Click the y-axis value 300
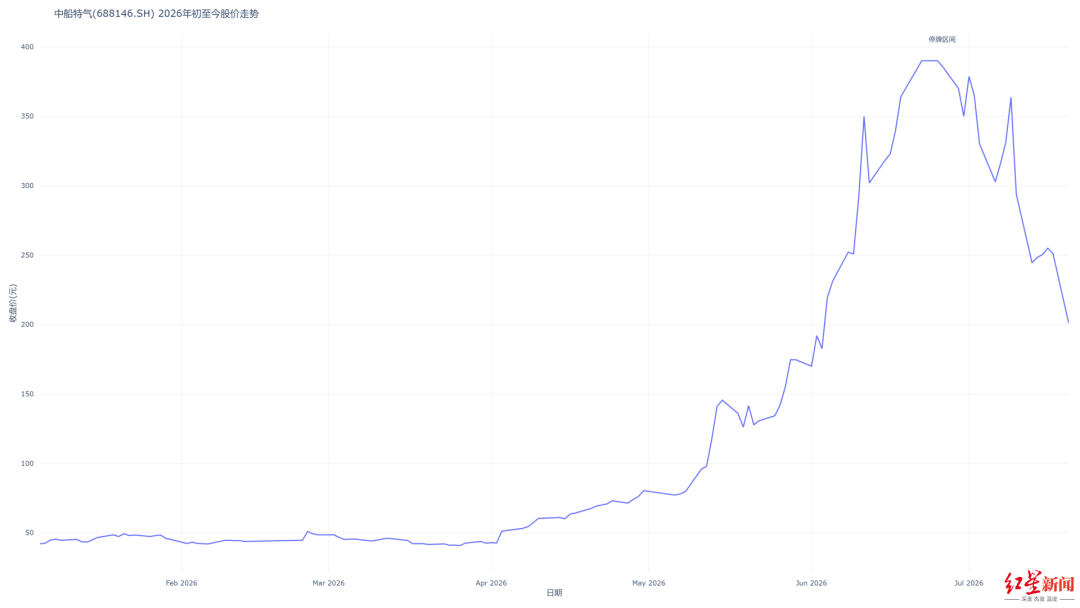Image resolution: width=1080 pixels, height=608 pixels. [27, 186]
